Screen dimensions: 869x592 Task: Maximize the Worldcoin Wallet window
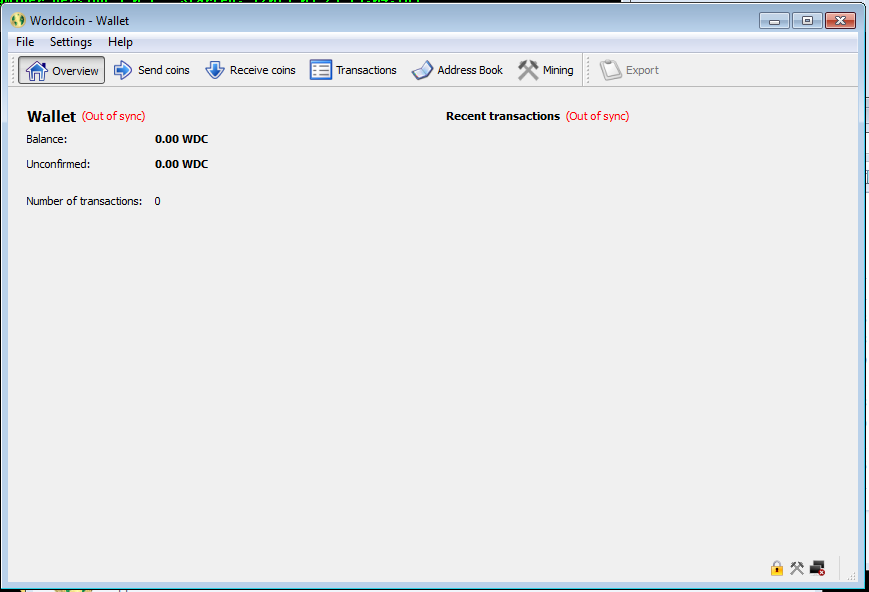click(x=807, y=21)
